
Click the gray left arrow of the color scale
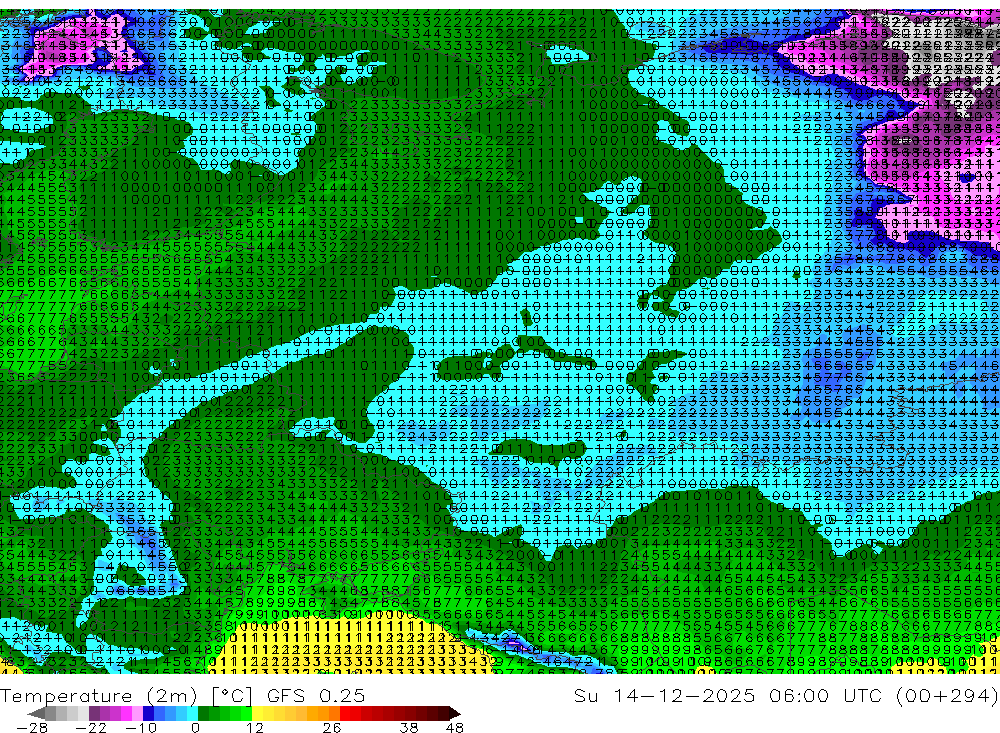pos(36,713)
